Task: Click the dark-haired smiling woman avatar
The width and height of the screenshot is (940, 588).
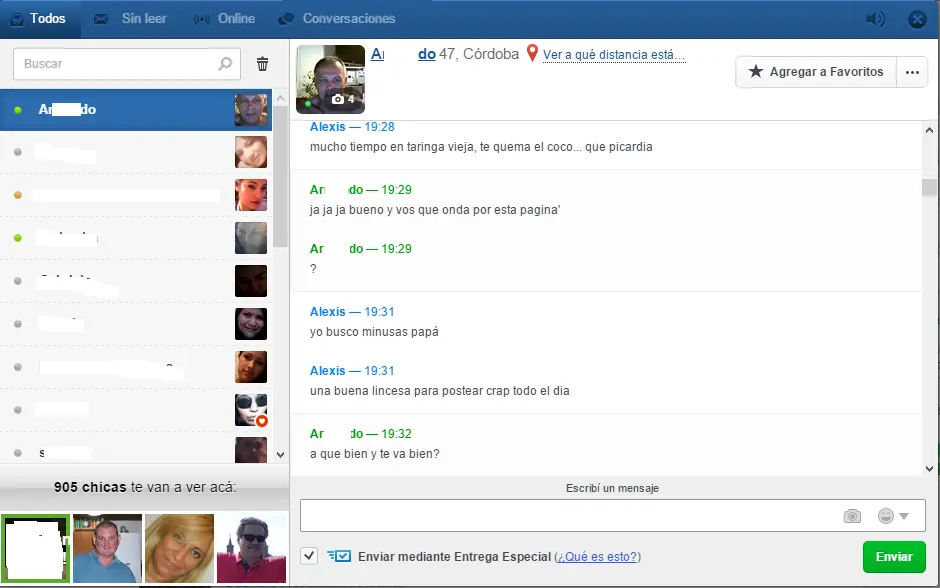Action: (251, 324)
